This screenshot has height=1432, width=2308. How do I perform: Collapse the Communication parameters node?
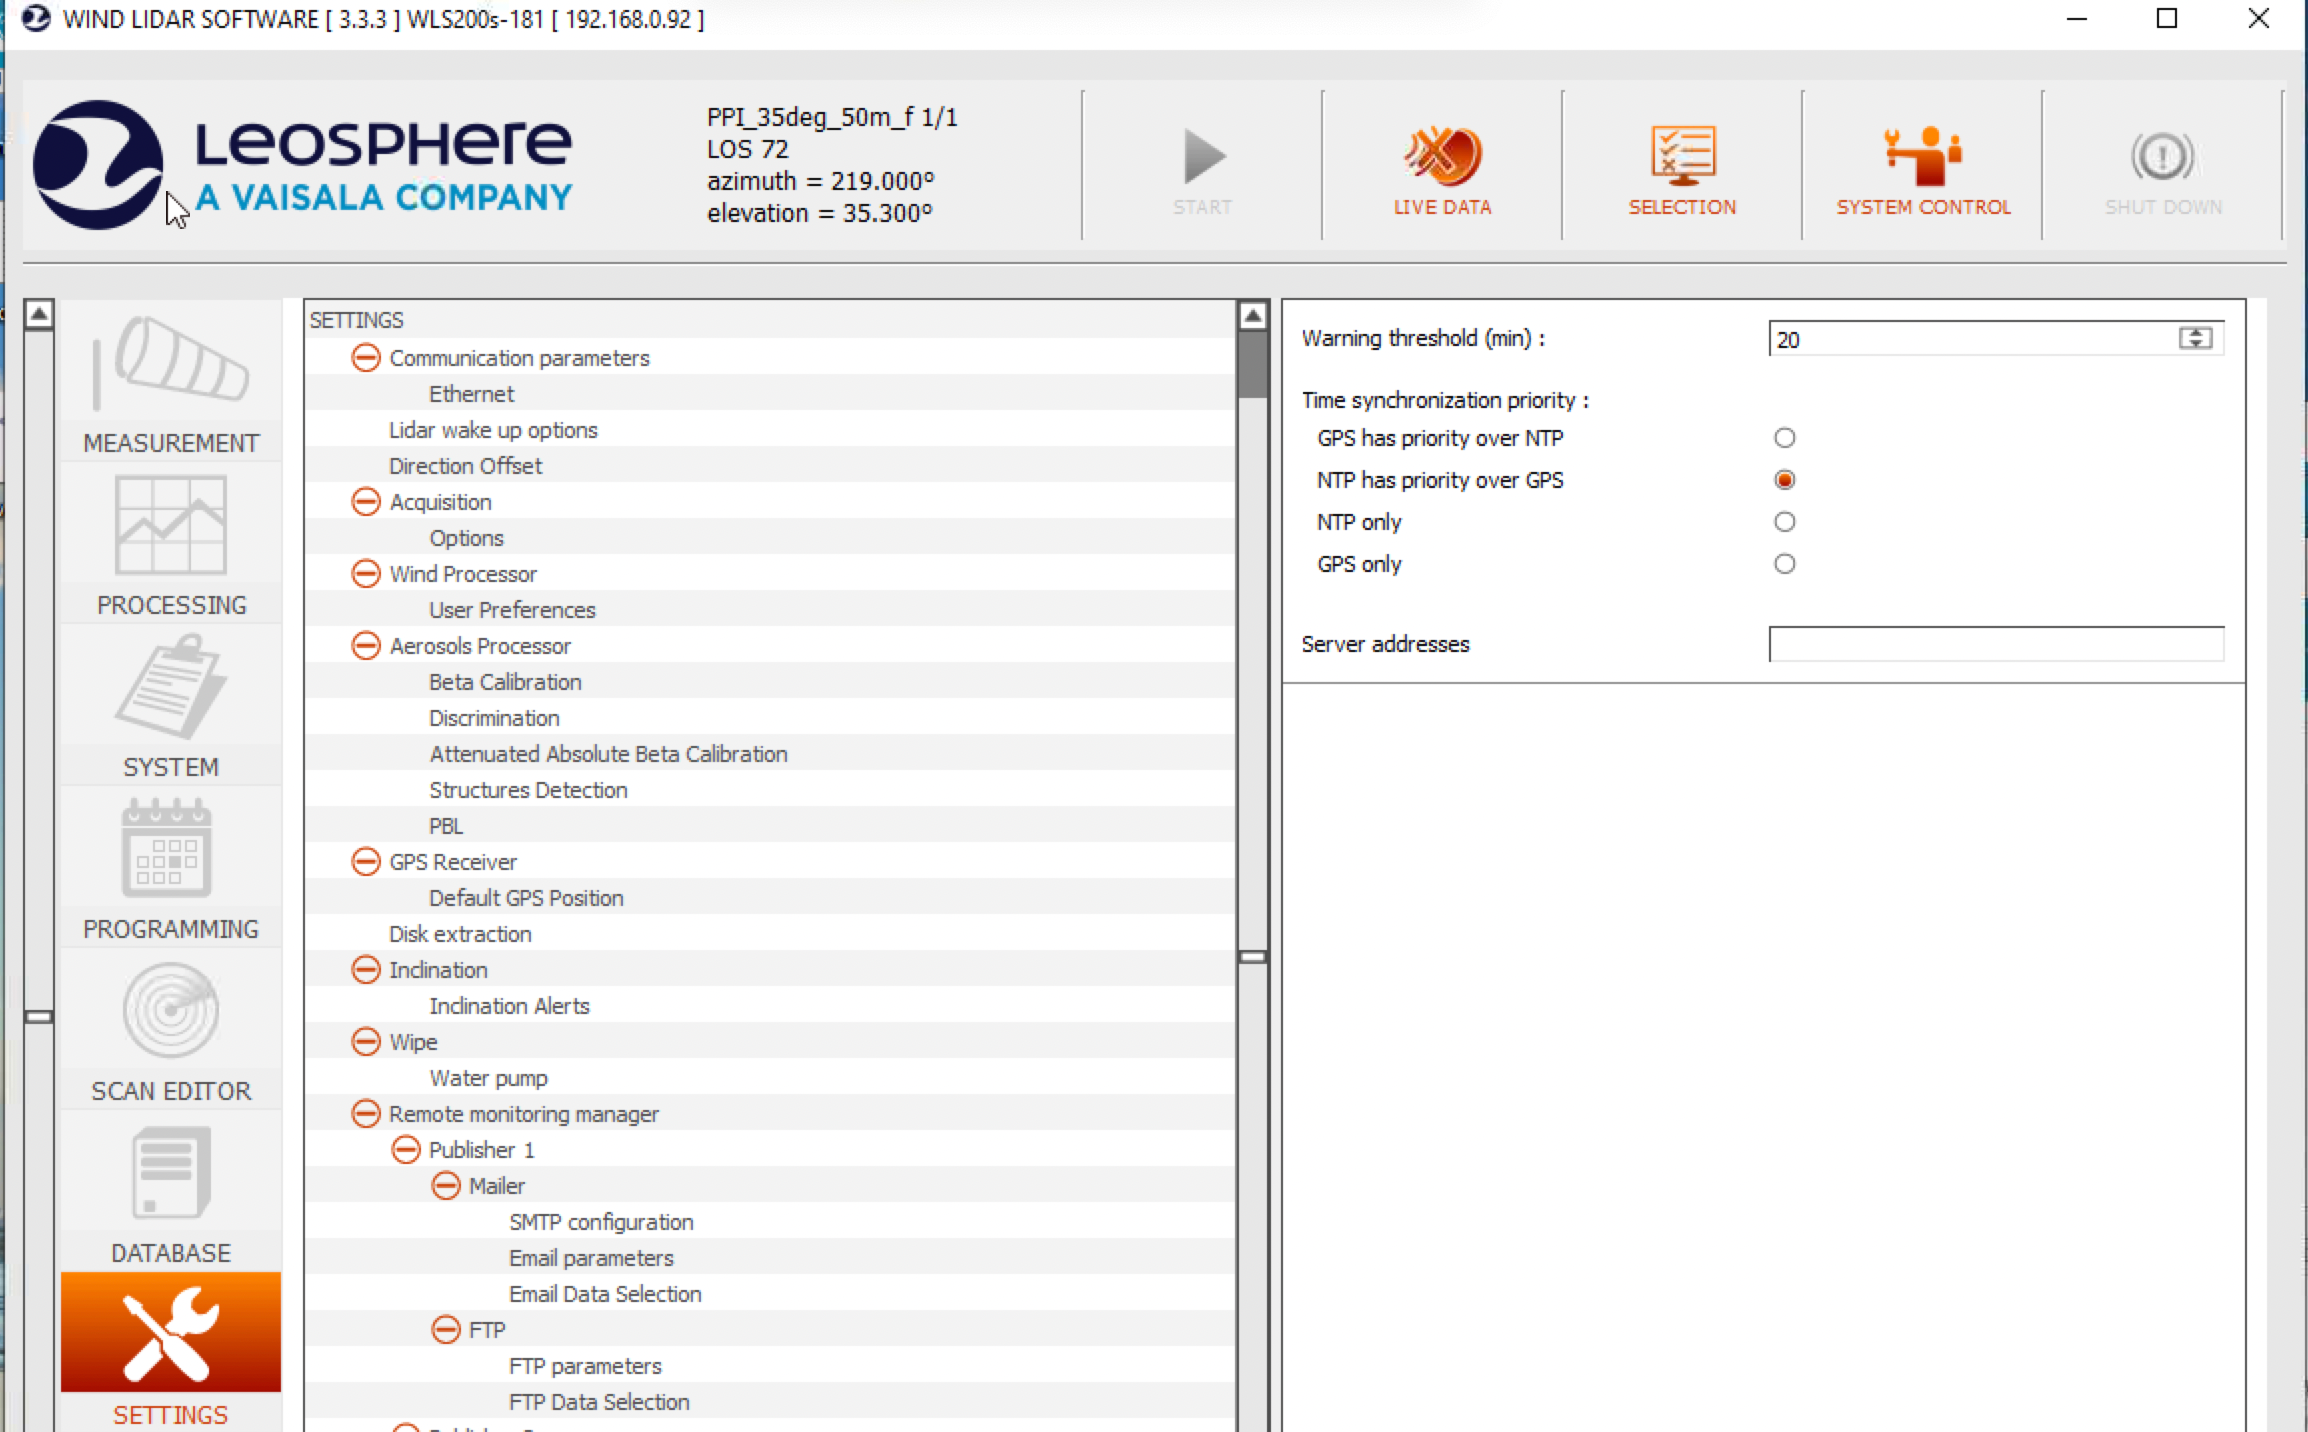[366, 358]
